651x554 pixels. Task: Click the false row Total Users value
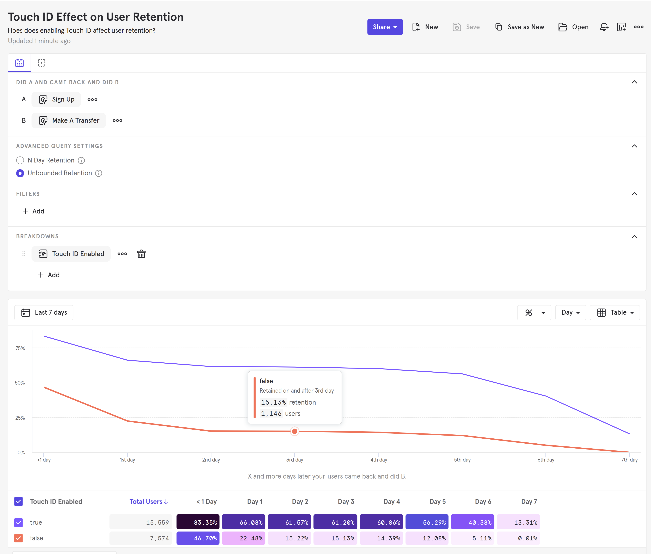coord(141,538)
